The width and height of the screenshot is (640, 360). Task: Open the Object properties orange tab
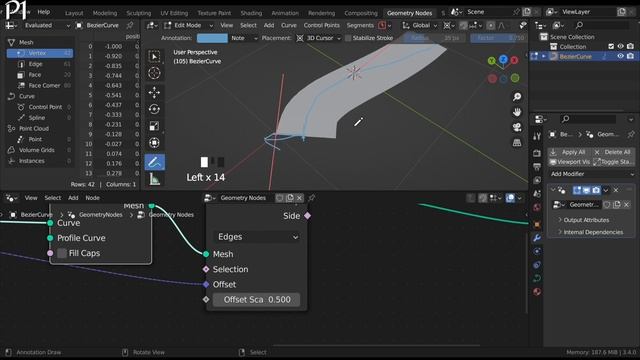click(x=537, y=224)
